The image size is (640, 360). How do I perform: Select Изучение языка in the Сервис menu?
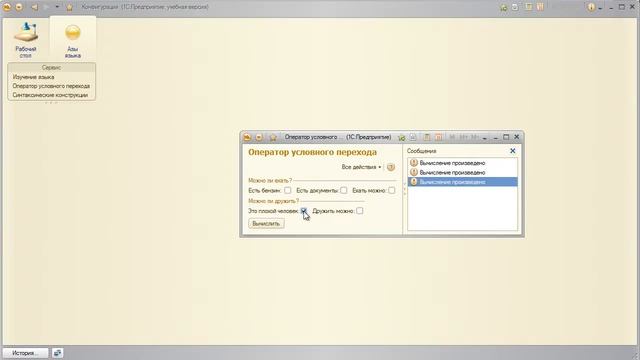tap(33, 77)
